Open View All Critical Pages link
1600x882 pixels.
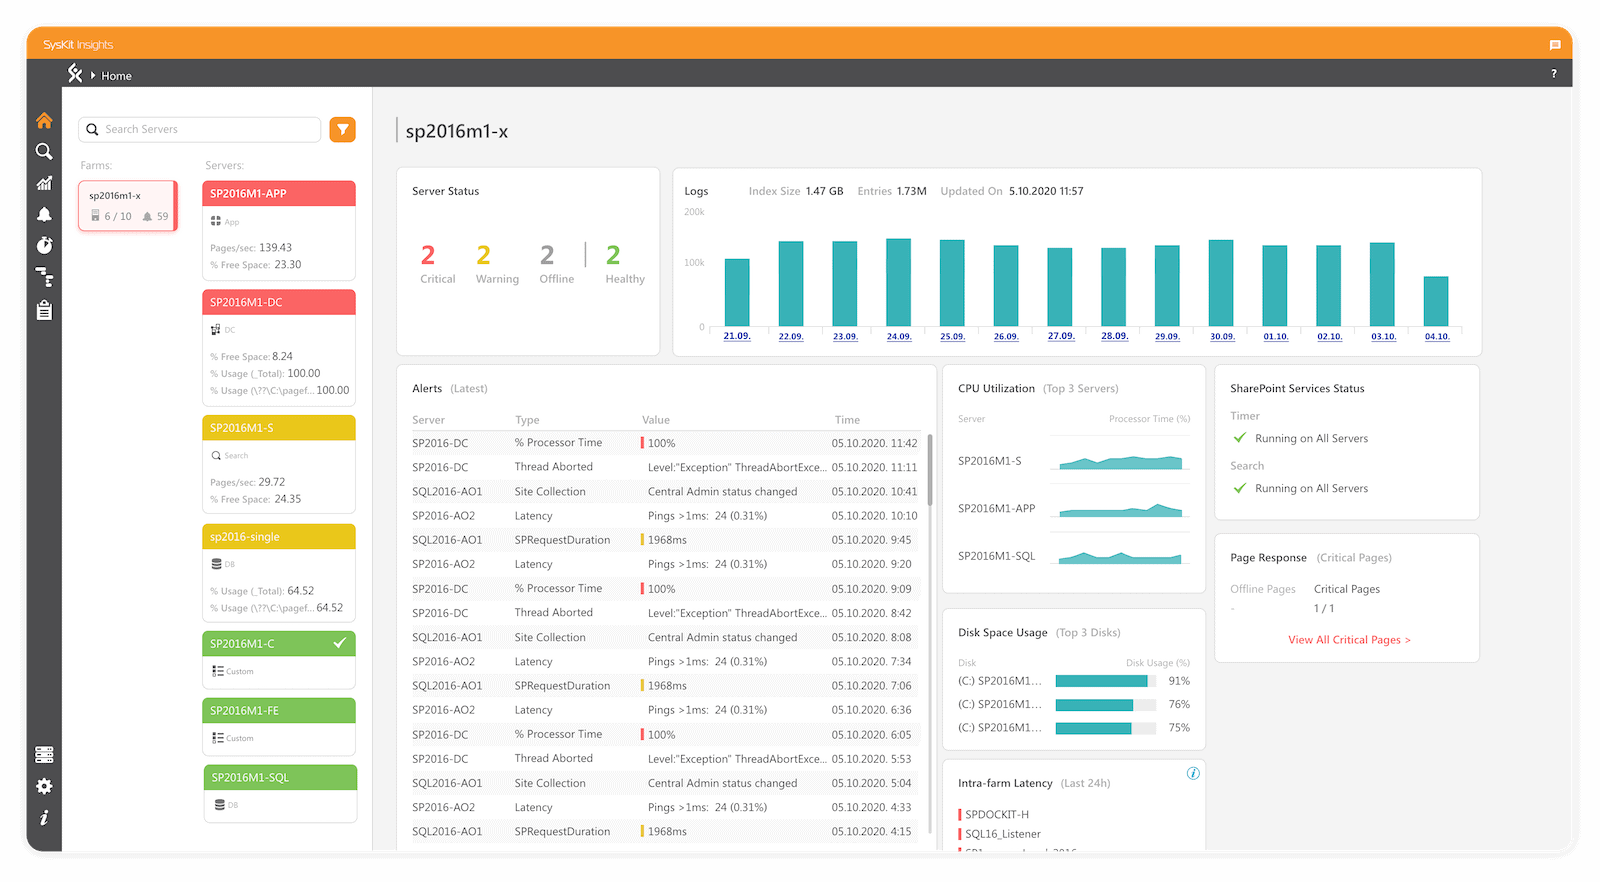(1349, 640)
